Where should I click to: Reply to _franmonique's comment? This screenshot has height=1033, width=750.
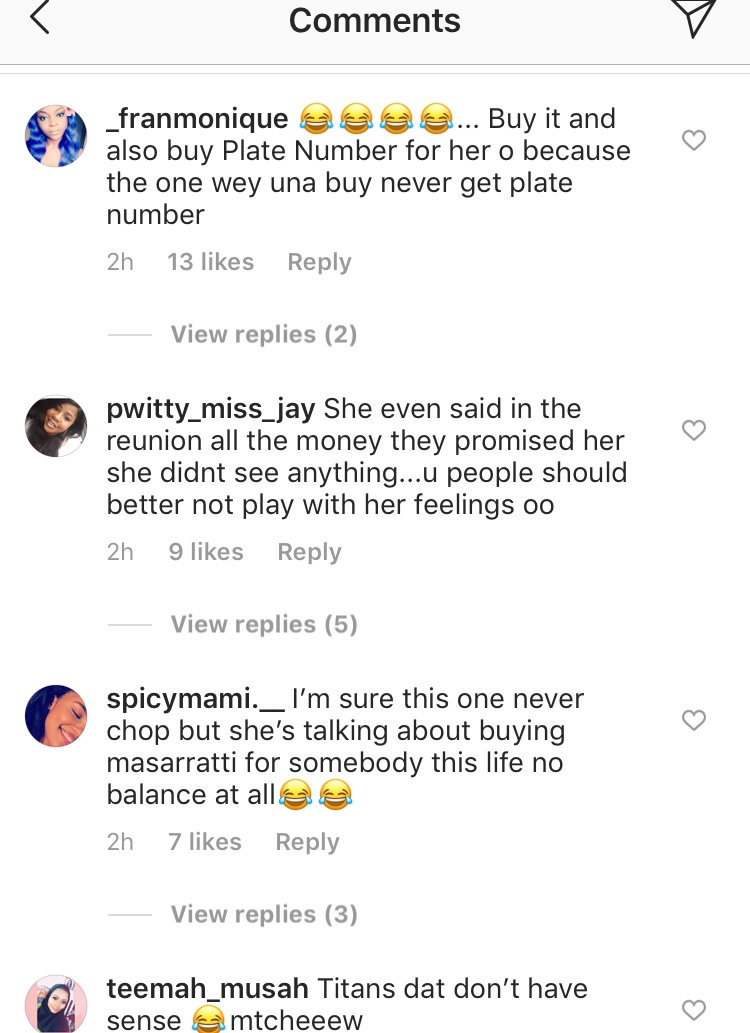pyautogui.click(x=319, y=262)
